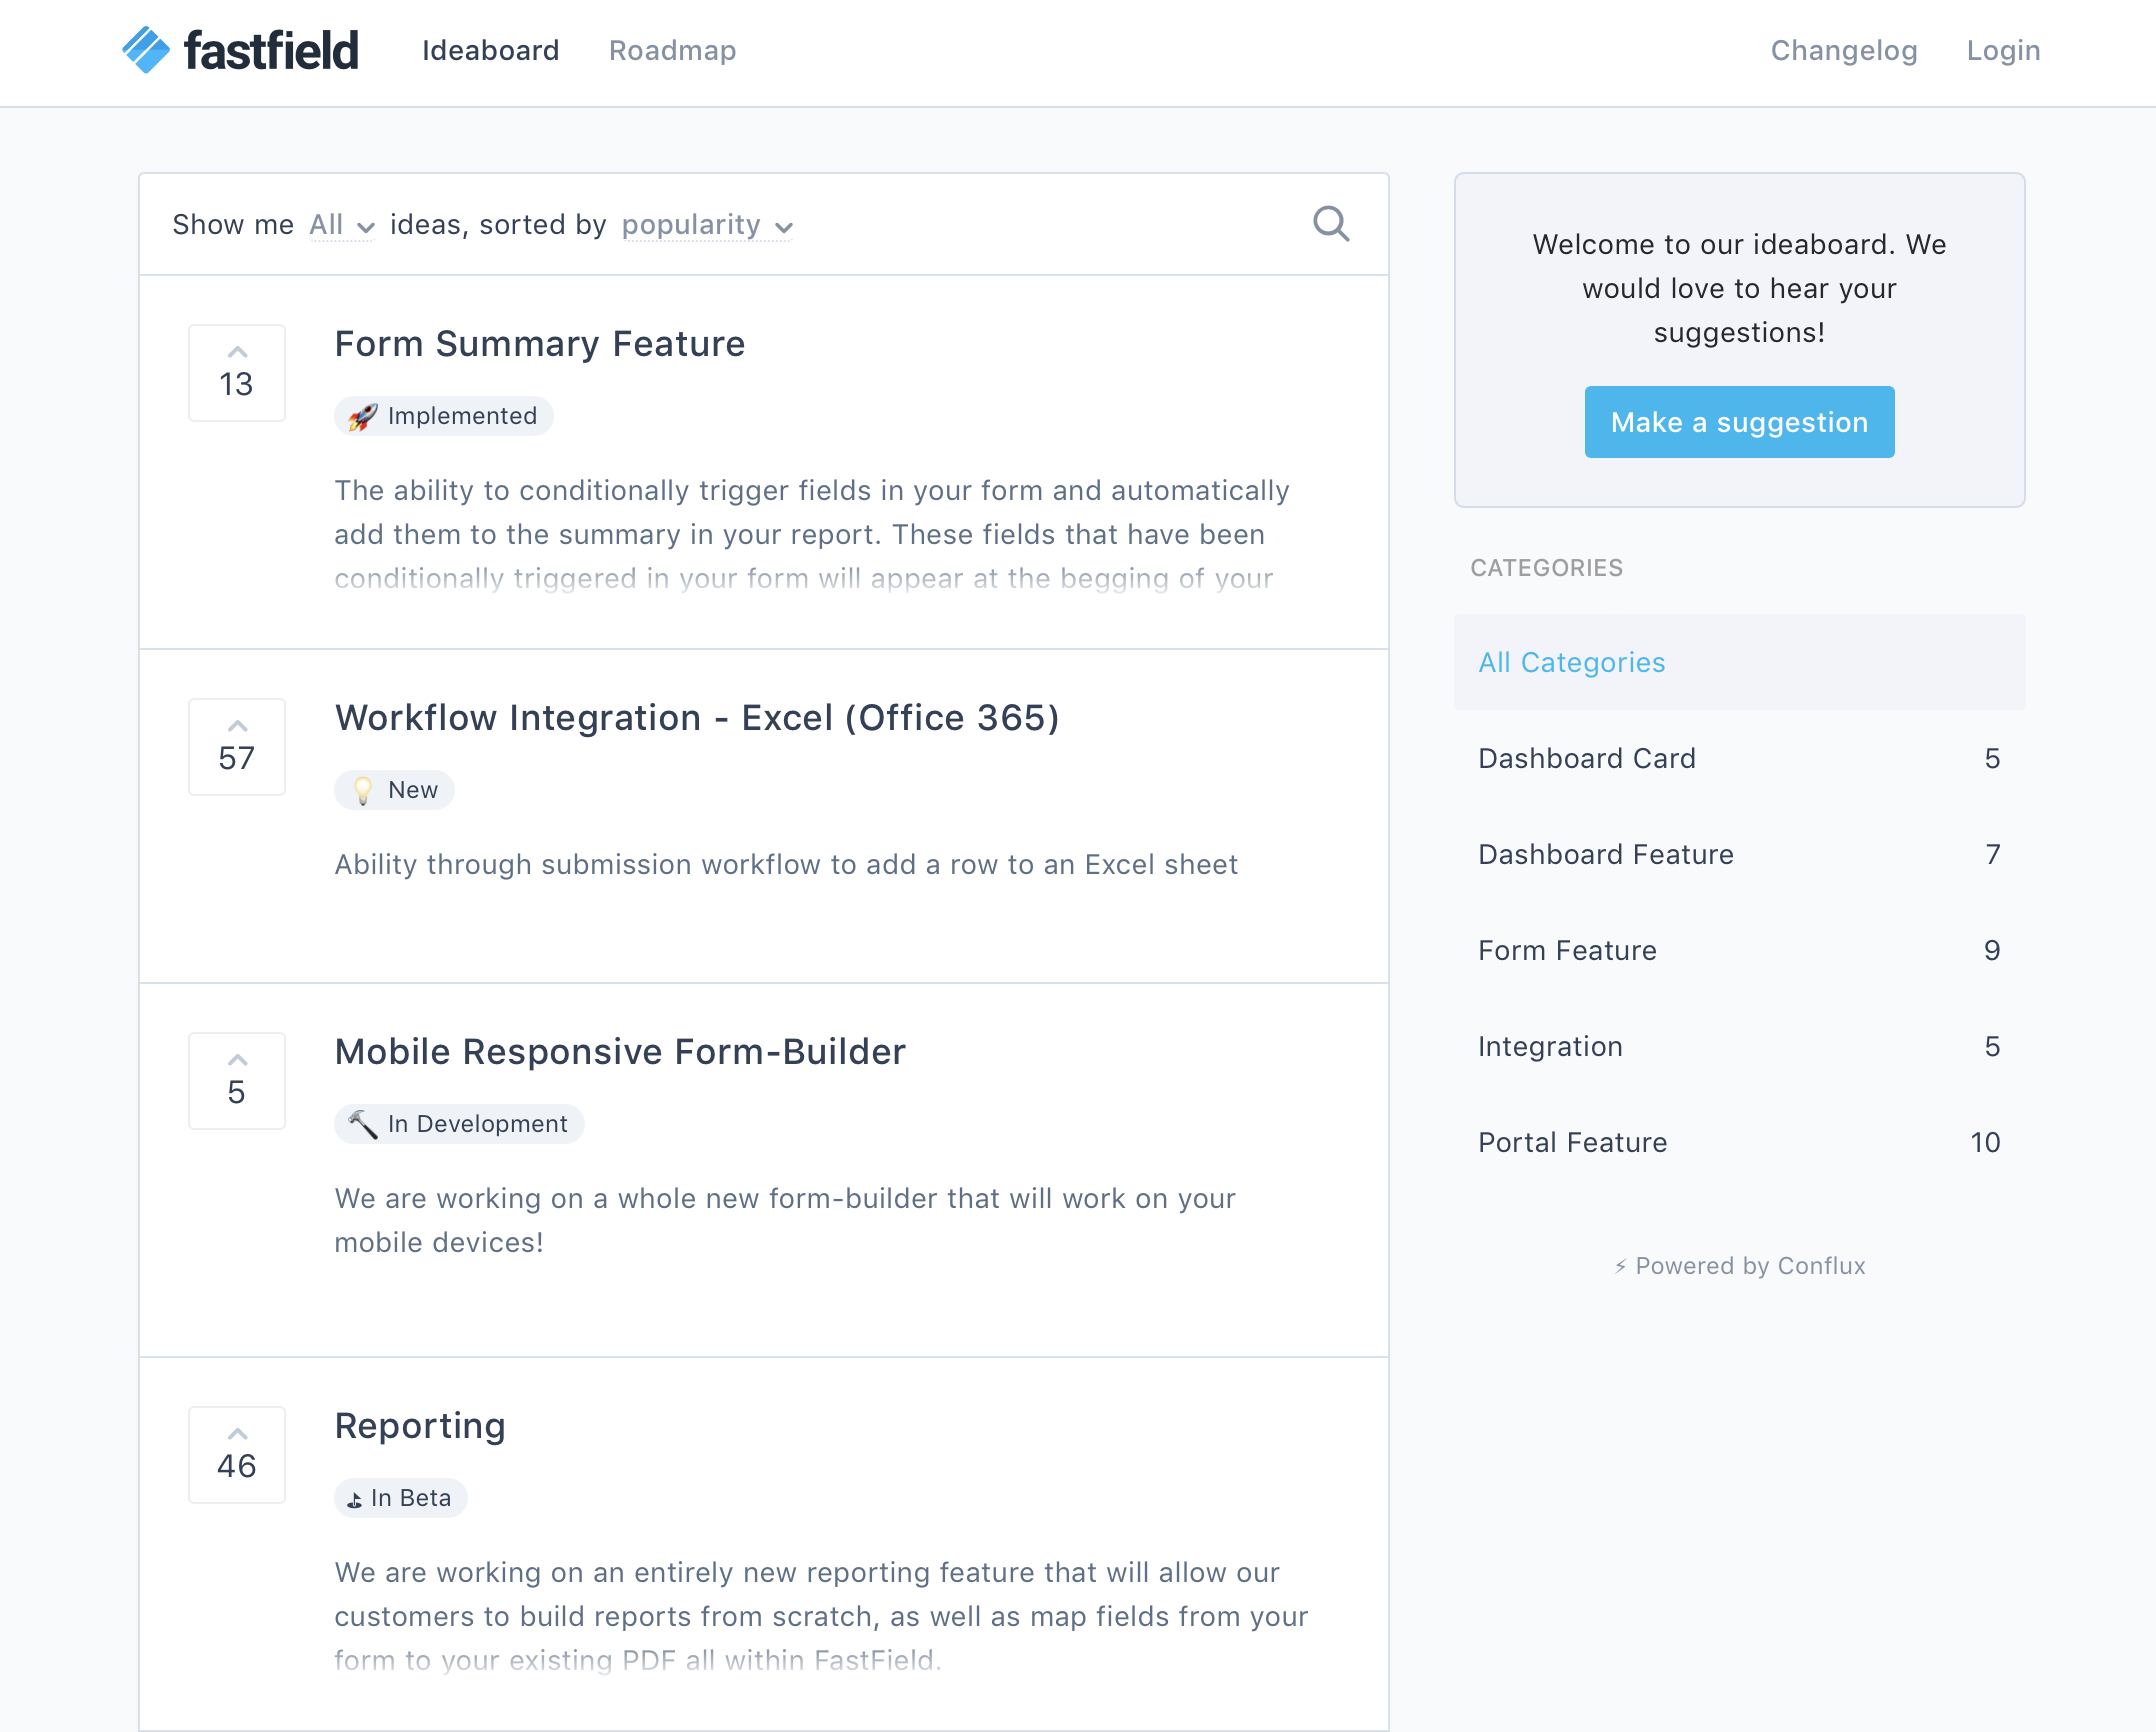Upvote the Reporting idea

(236, 1432)
